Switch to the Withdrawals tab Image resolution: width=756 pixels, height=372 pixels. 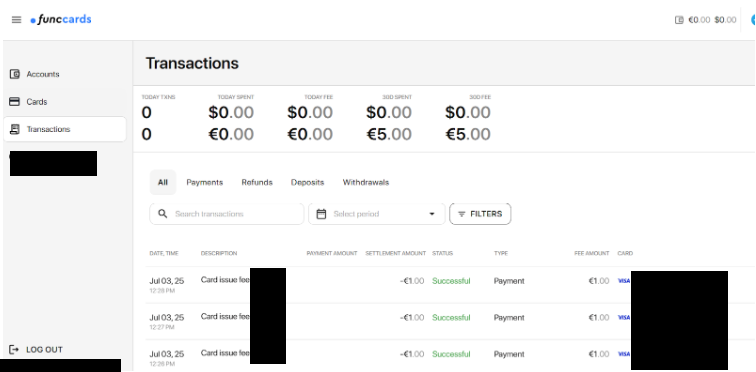pyautogui.click(x=366, y=182)
